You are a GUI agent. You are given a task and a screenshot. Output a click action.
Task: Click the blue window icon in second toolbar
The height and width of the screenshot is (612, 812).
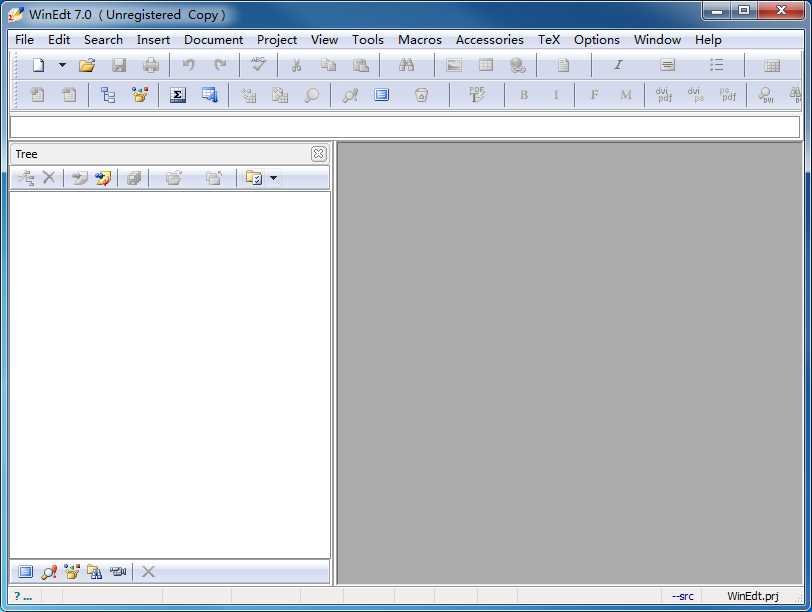382,95
